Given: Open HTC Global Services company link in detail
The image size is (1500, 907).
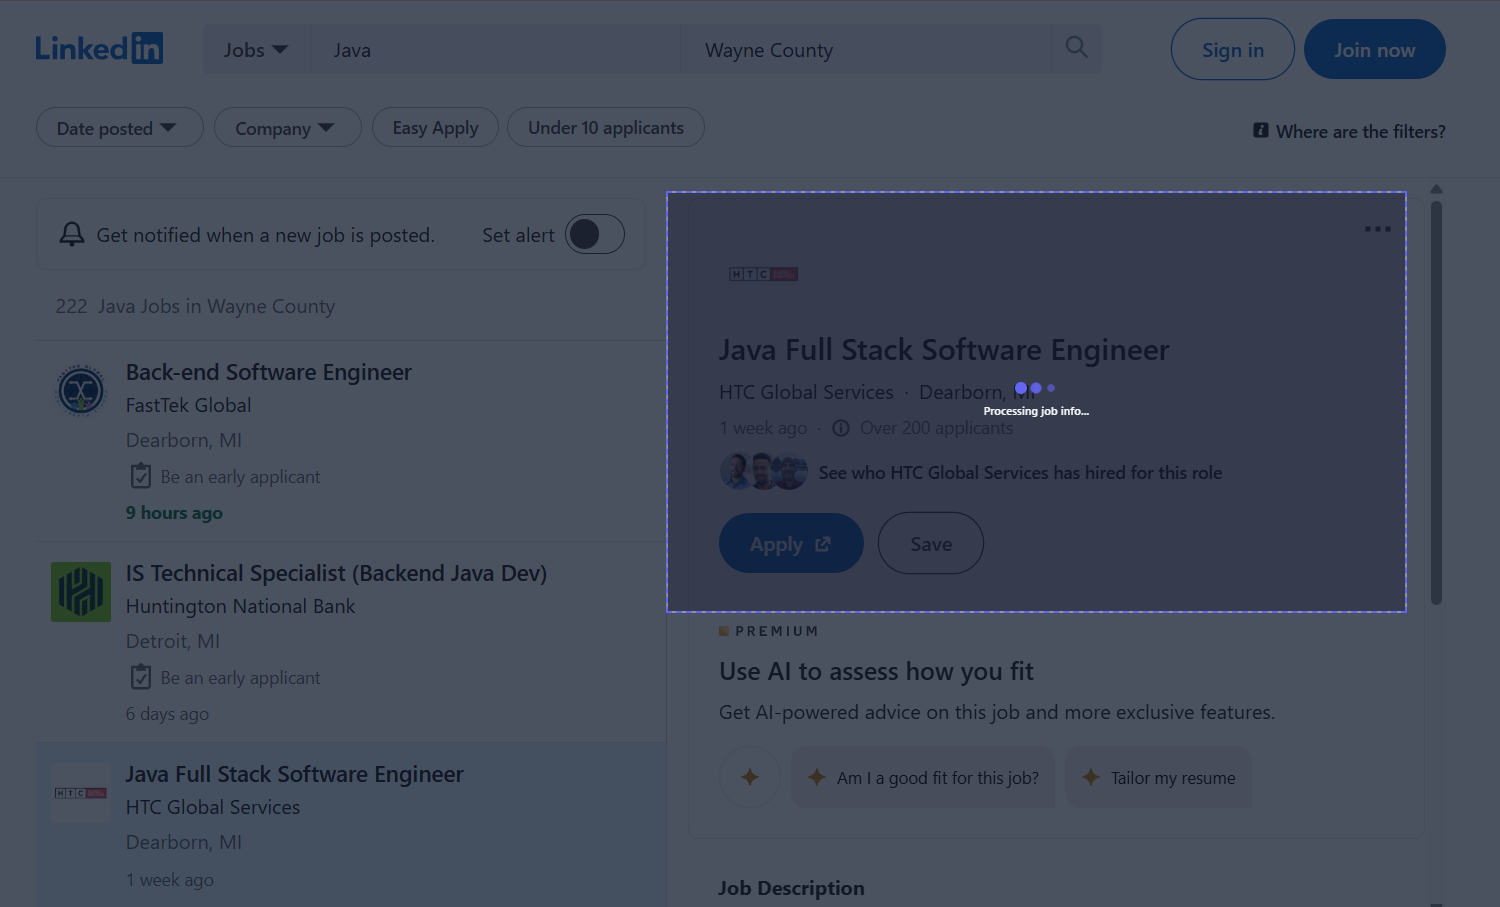Looking at the screenshot, I should 806,392.
